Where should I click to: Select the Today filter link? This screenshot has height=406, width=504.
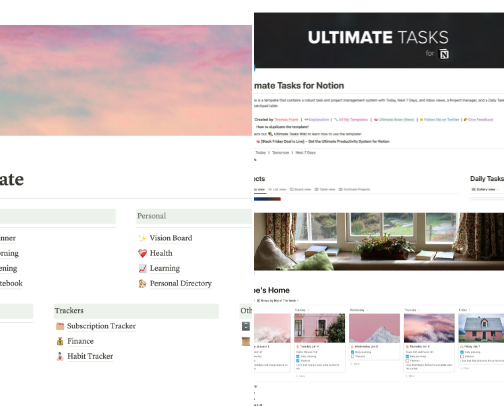point(260,152)
